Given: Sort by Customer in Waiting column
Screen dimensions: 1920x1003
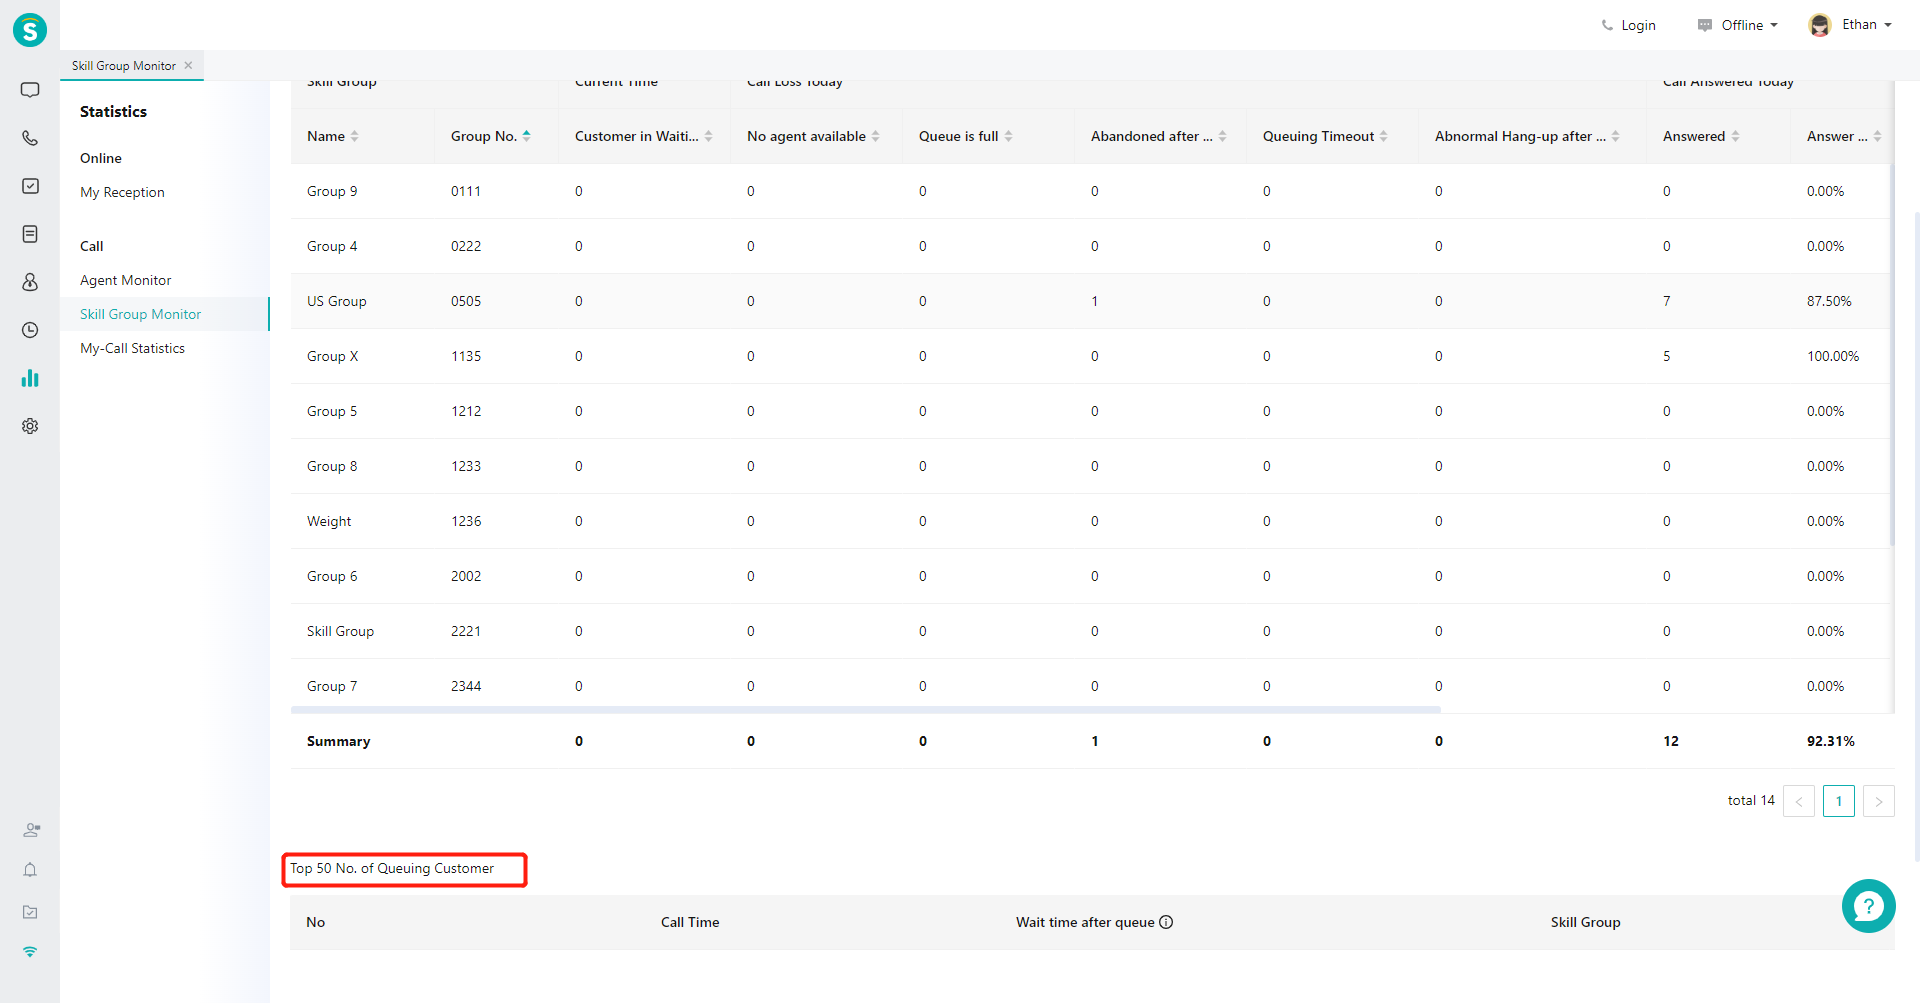Looking at the screenshot, I should click(x=708, y=136).
